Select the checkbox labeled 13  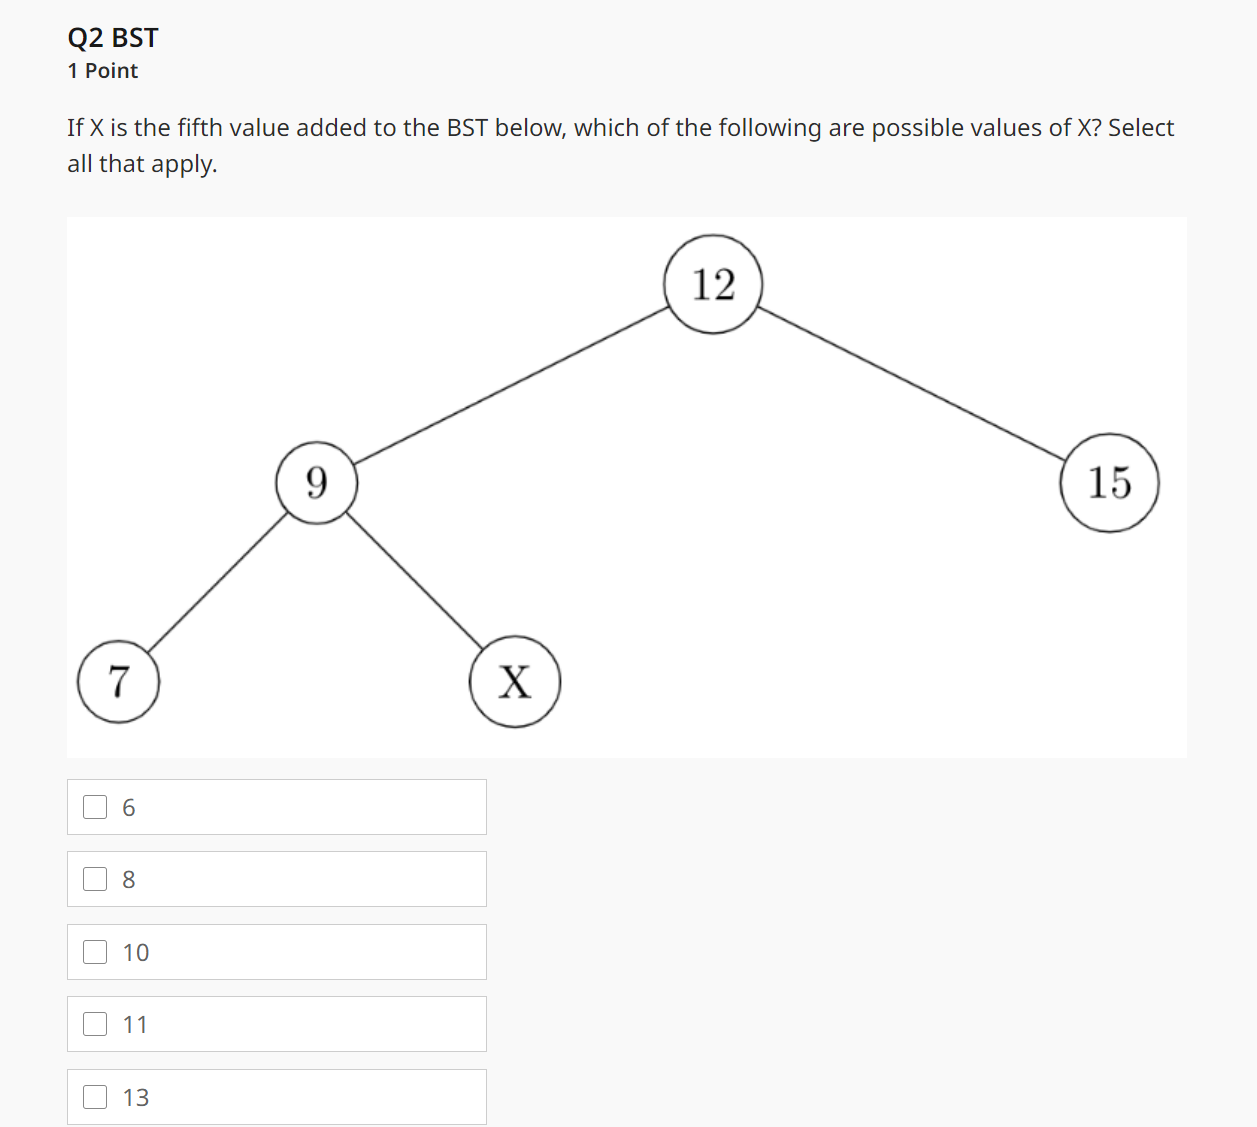click(95, 1096)
